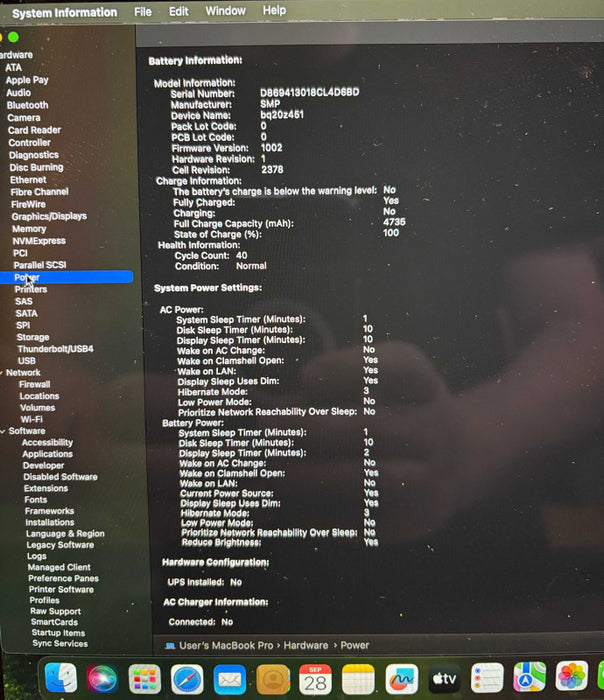Click the battery serial number D869413018CL4D6BD
This screenshot has width=604, height=700.
310,92
